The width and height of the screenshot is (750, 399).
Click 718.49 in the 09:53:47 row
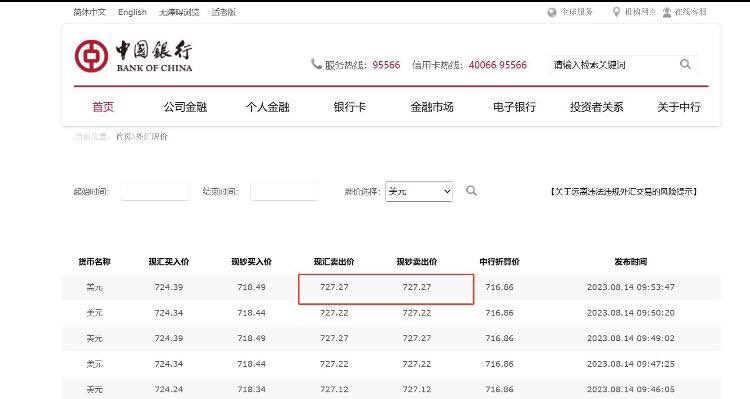click(x=251, y=287)
